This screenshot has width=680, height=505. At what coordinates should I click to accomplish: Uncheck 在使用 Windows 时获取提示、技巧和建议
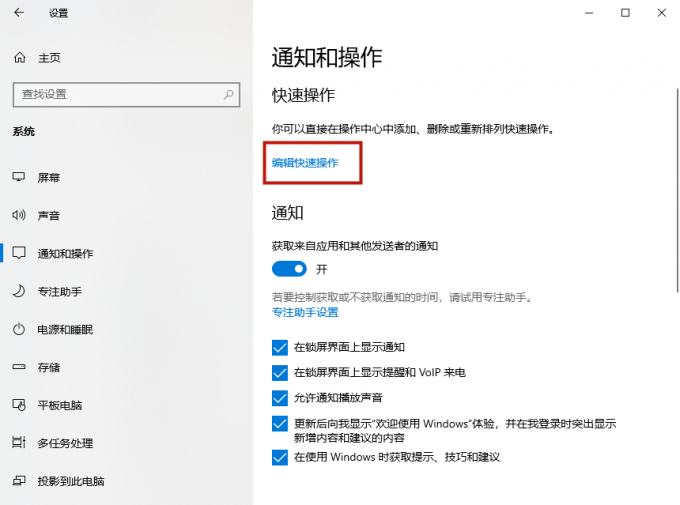pyautogui.click(x=280, y=457)
